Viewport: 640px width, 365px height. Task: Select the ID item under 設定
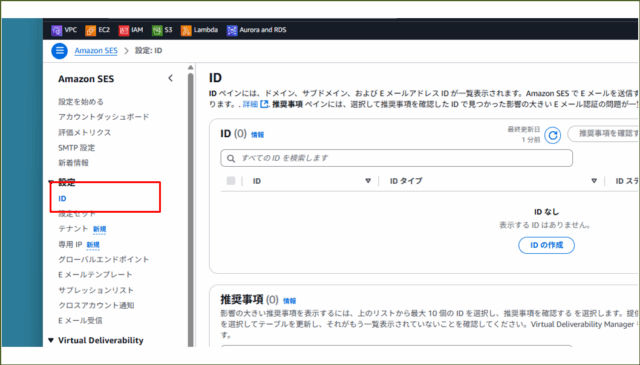[x=62, y=199]
